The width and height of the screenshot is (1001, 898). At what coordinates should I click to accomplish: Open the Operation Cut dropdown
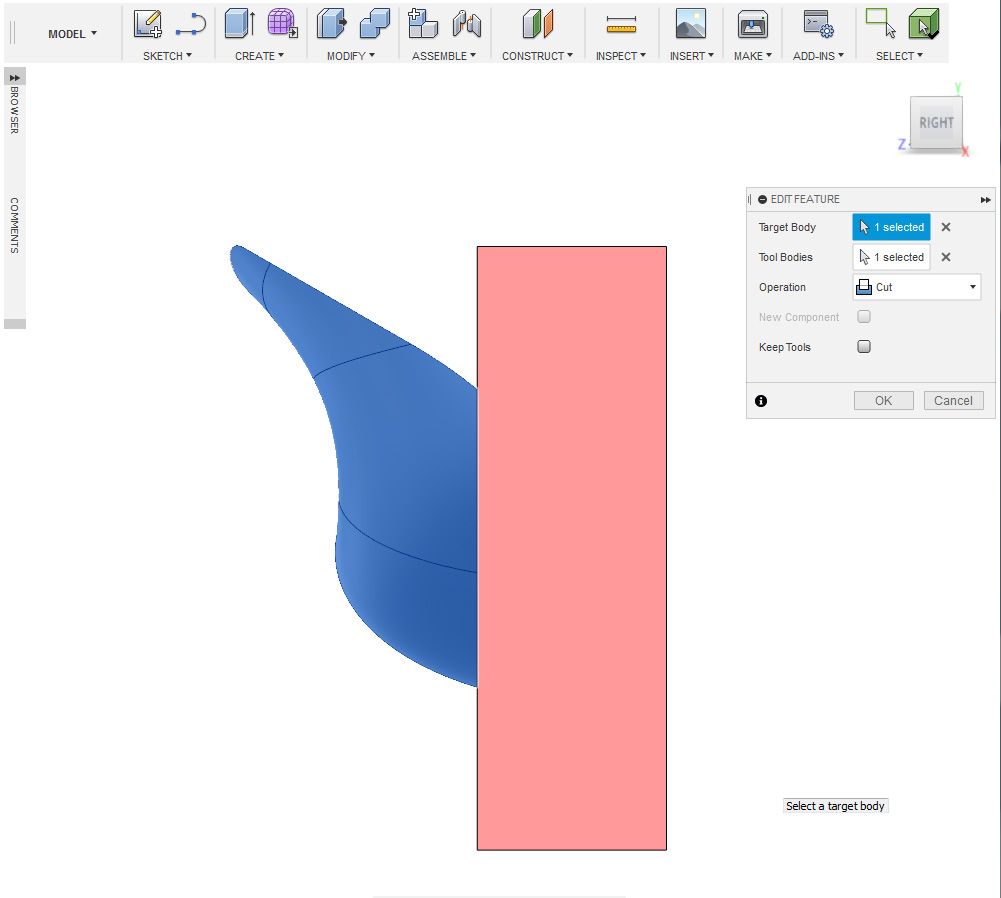tap(917, 287)
